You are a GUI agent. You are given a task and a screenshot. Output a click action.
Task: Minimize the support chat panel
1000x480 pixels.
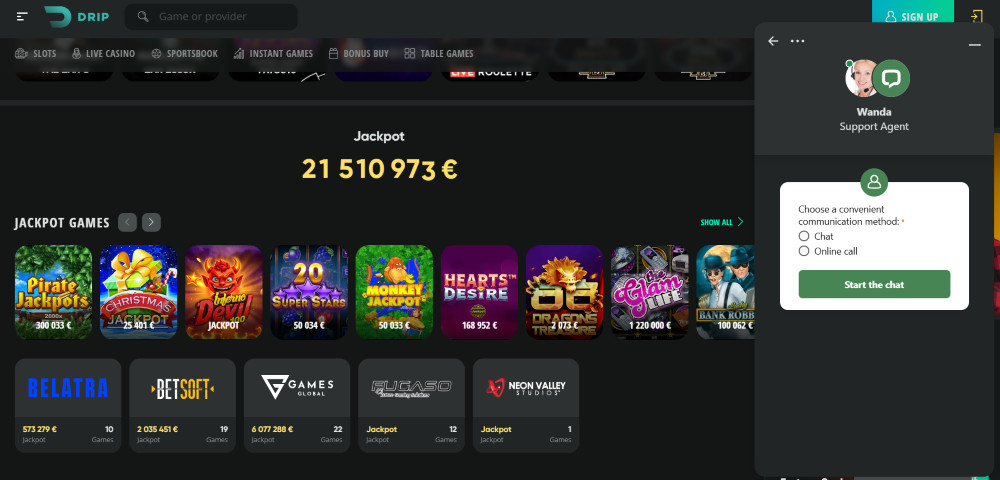[x=974, y=45]
